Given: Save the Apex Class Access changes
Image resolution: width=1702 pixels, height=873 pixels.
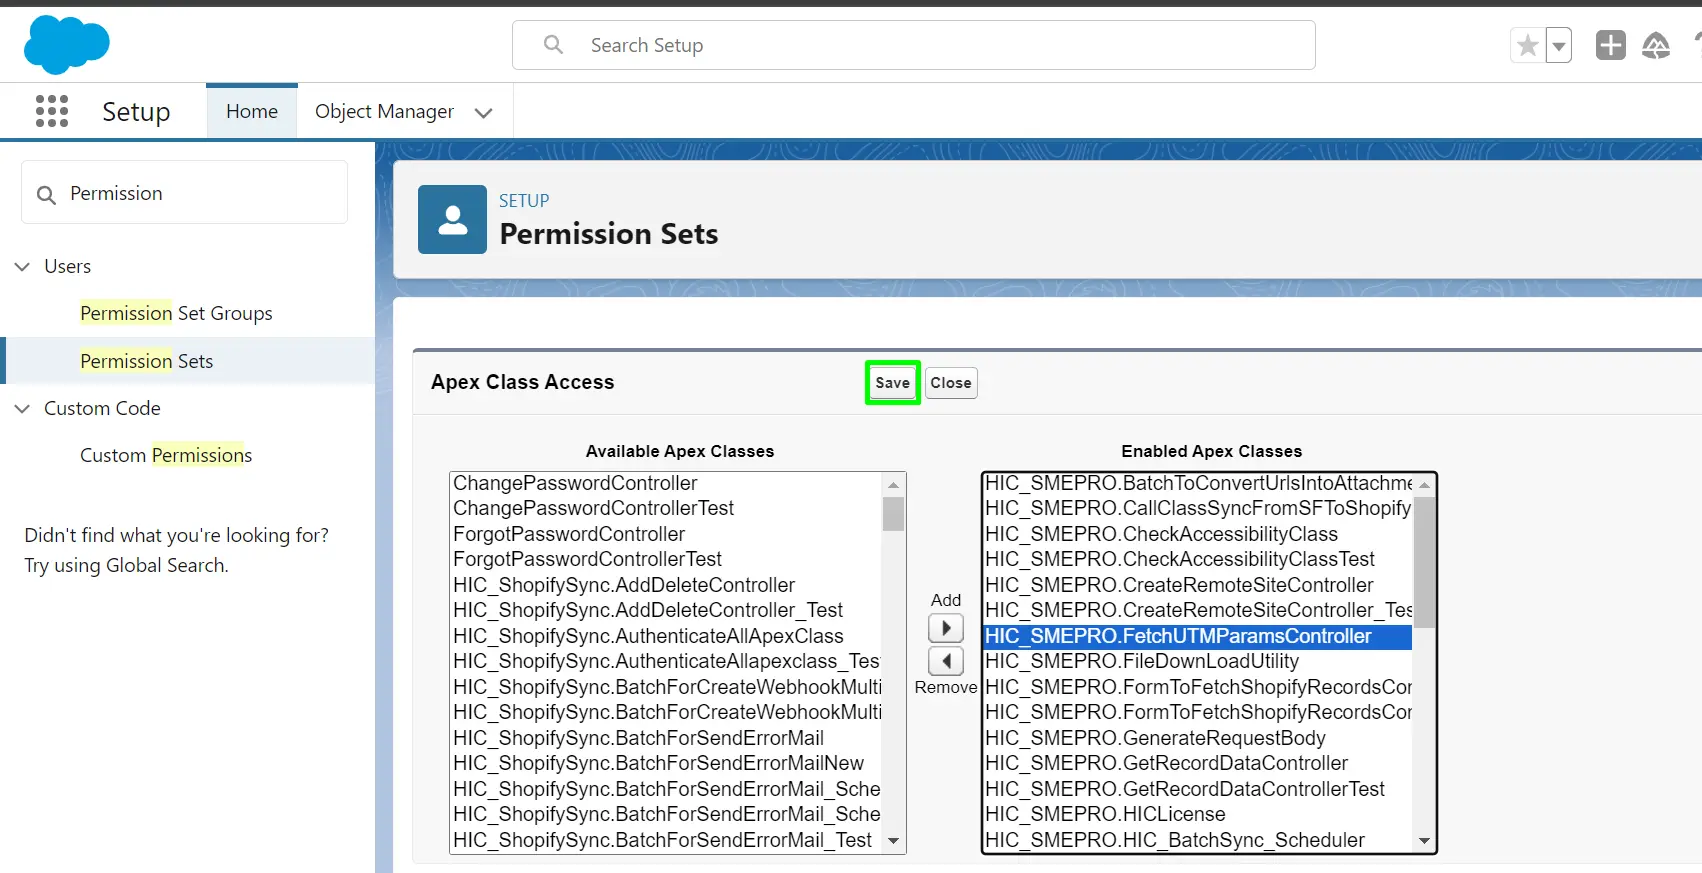Looking at the screenshot, I should (x=893, y=383).
